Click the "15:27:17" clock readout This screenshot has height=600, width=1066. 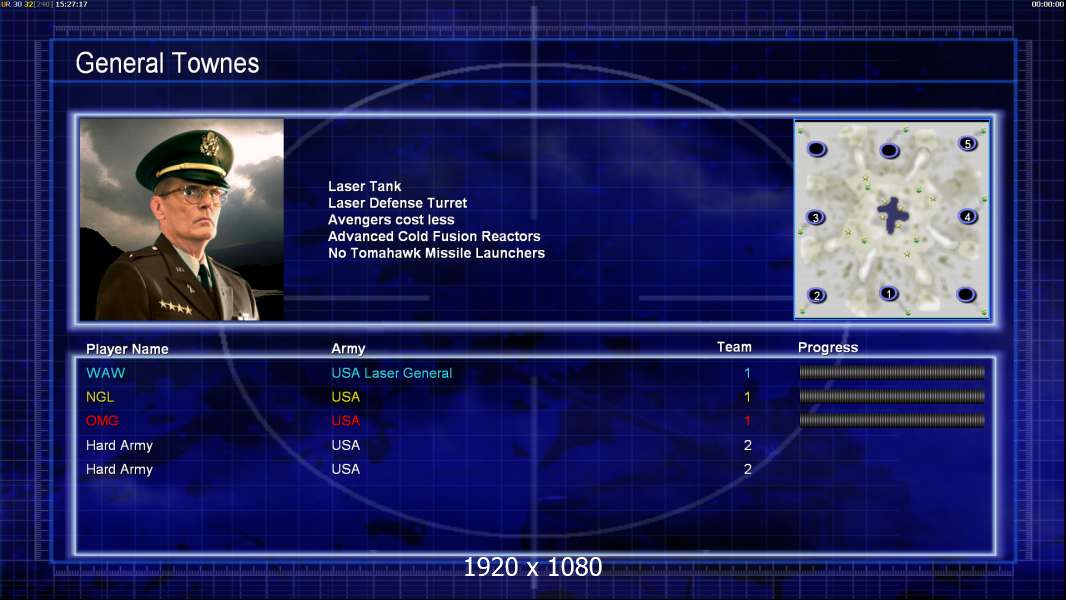pos(71,4)
